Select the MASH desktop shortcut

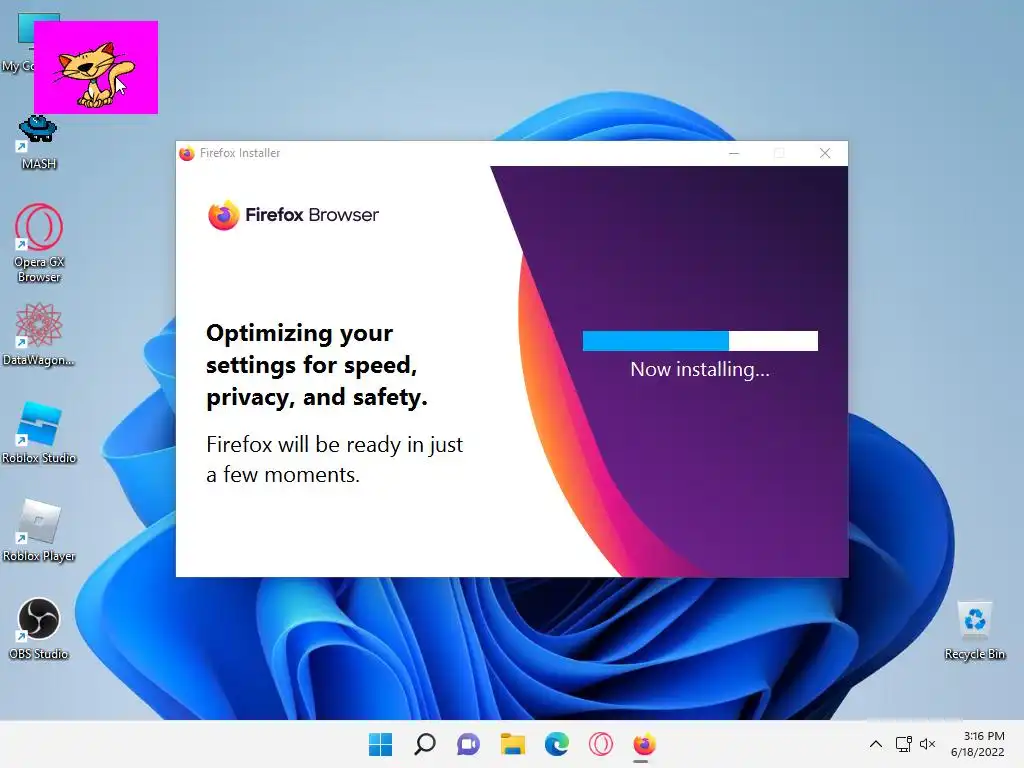pyautogui.click(x=38, y=140)
